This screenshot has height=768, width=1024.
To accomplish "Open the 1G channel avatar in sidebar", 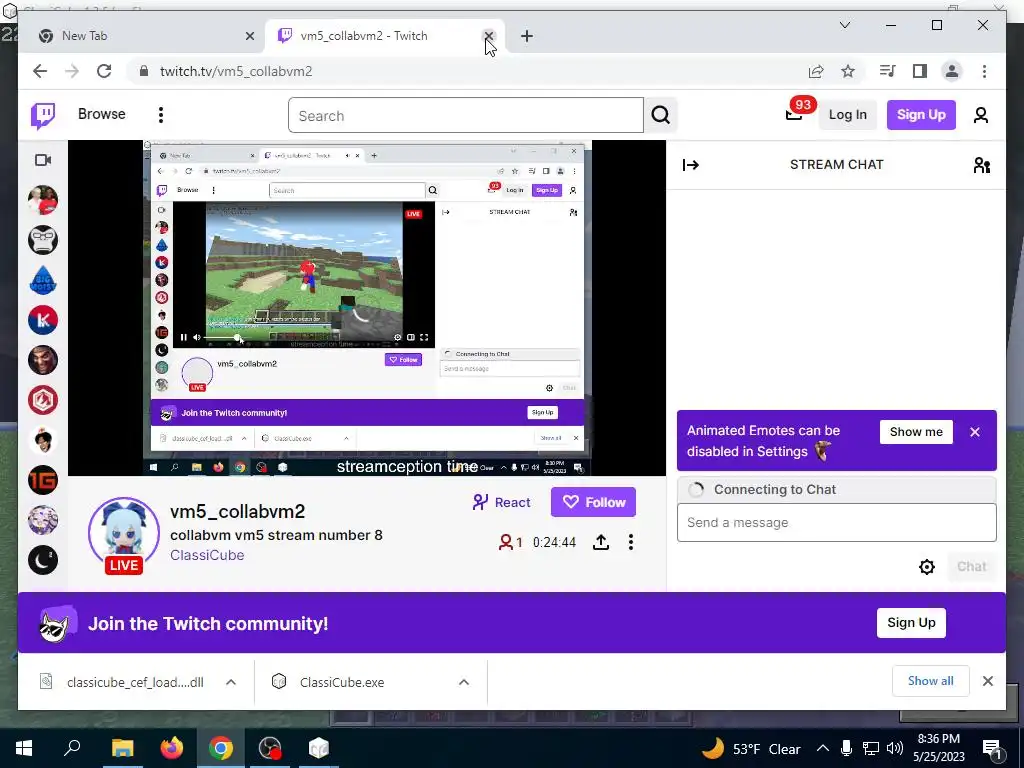I will point(43,480).
